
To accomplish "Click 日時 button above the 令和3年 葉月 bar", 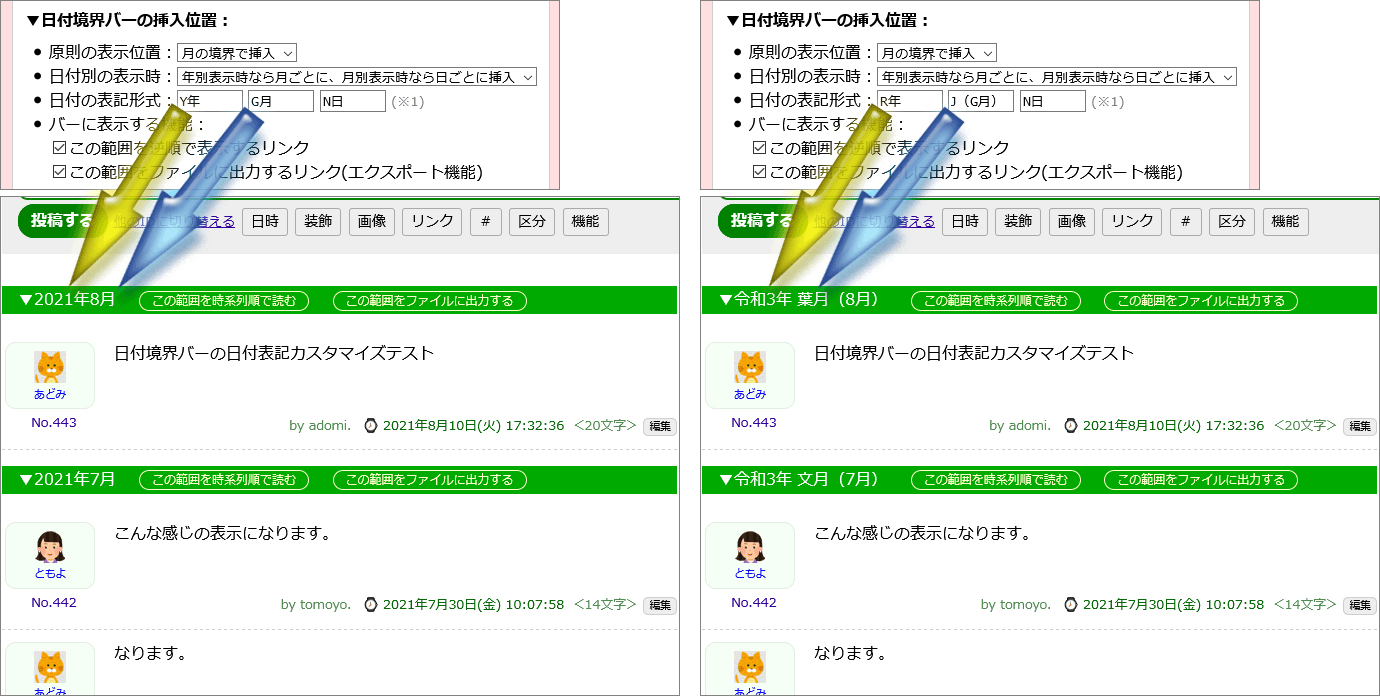I will pyautogui.click(x=965, y=222).
